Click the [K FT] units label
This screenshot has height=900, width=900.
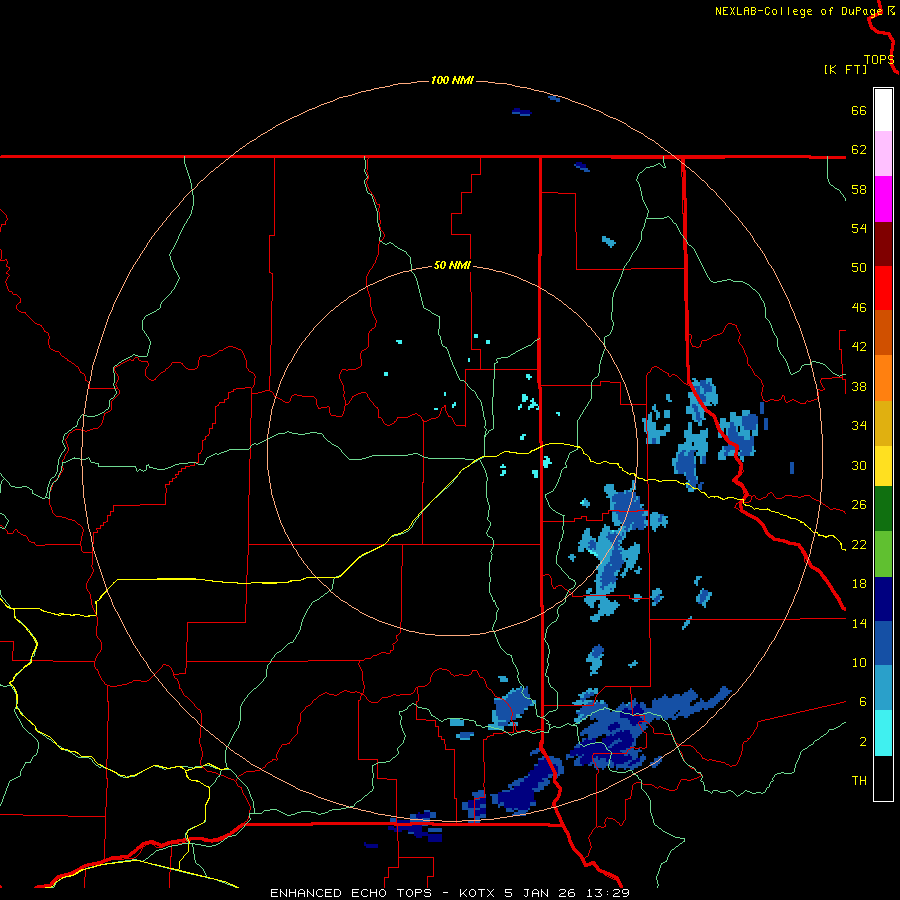pyautogui.click(x=845, y=69)
